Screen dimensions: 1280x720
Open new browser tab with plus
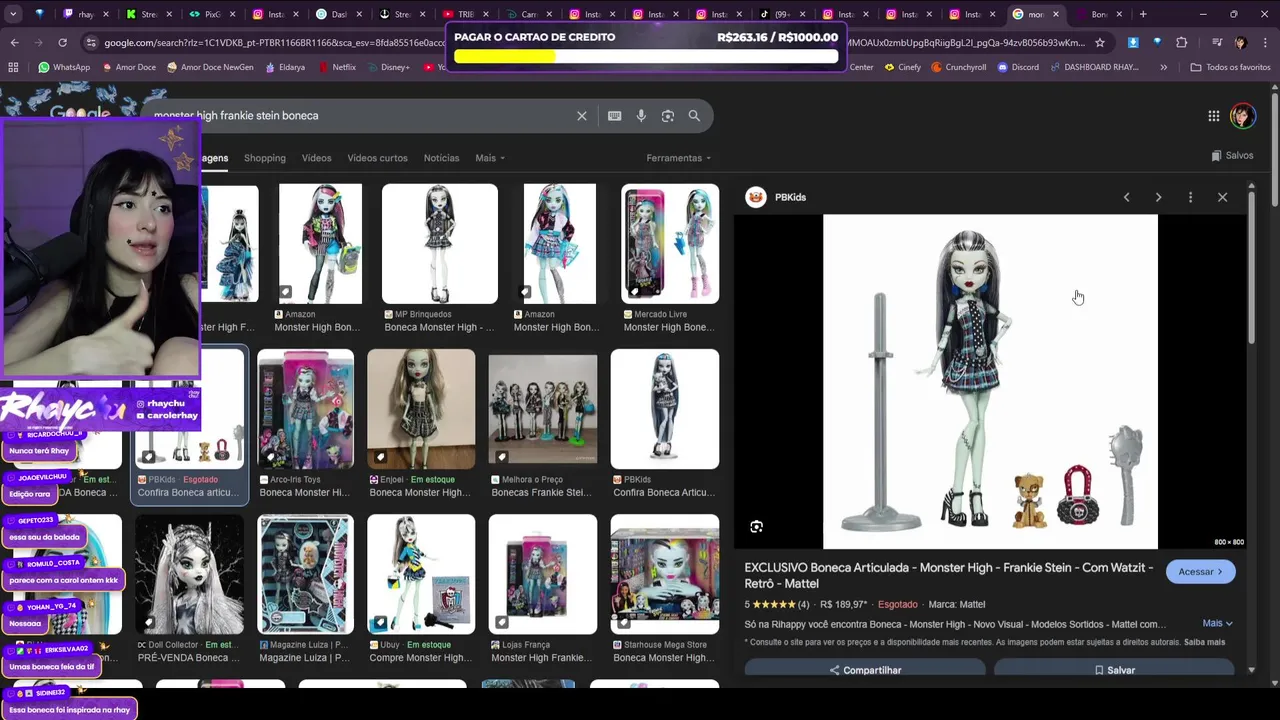pyautogui.click(x=1143, y=14)
